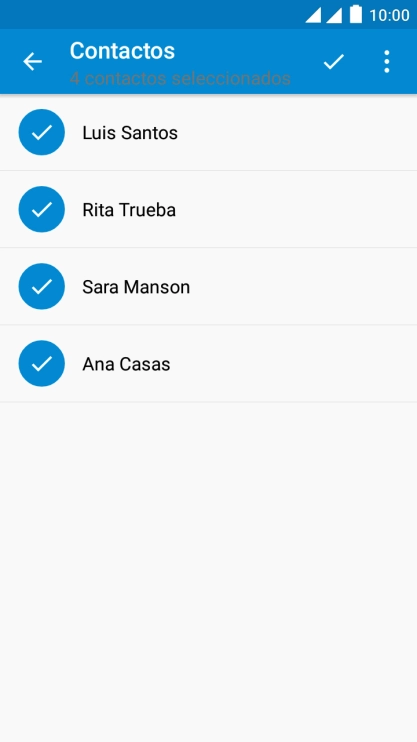417x742 pixels.
Task: Deselect Sara Manson's check circle
Action: pos(42,286)
